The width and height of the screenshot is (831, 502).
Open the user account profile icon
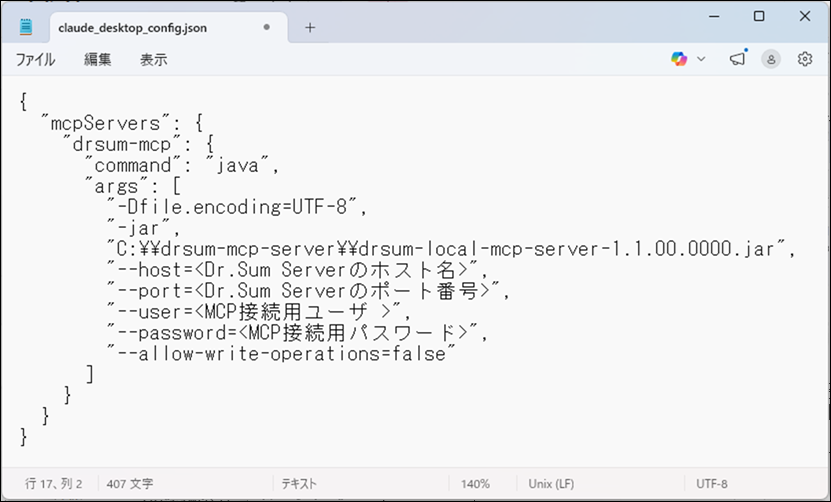click(771, 59)
